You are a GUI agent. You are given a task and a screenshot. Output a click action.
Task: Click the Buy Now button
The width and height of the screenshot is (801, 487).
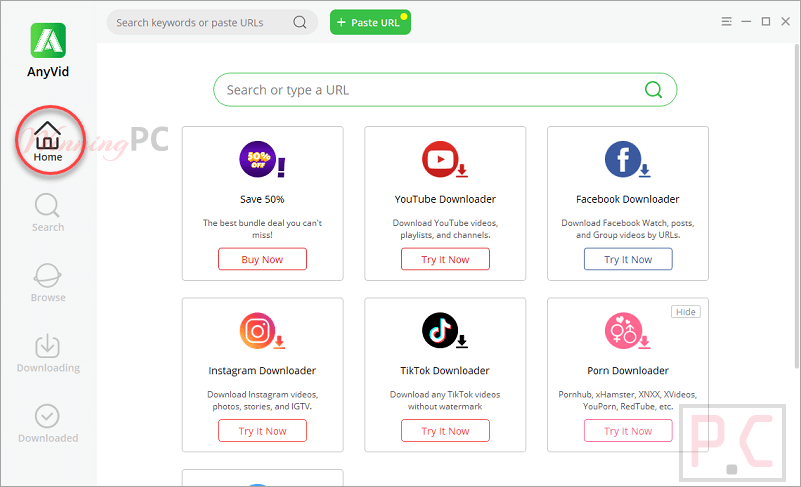262,259
